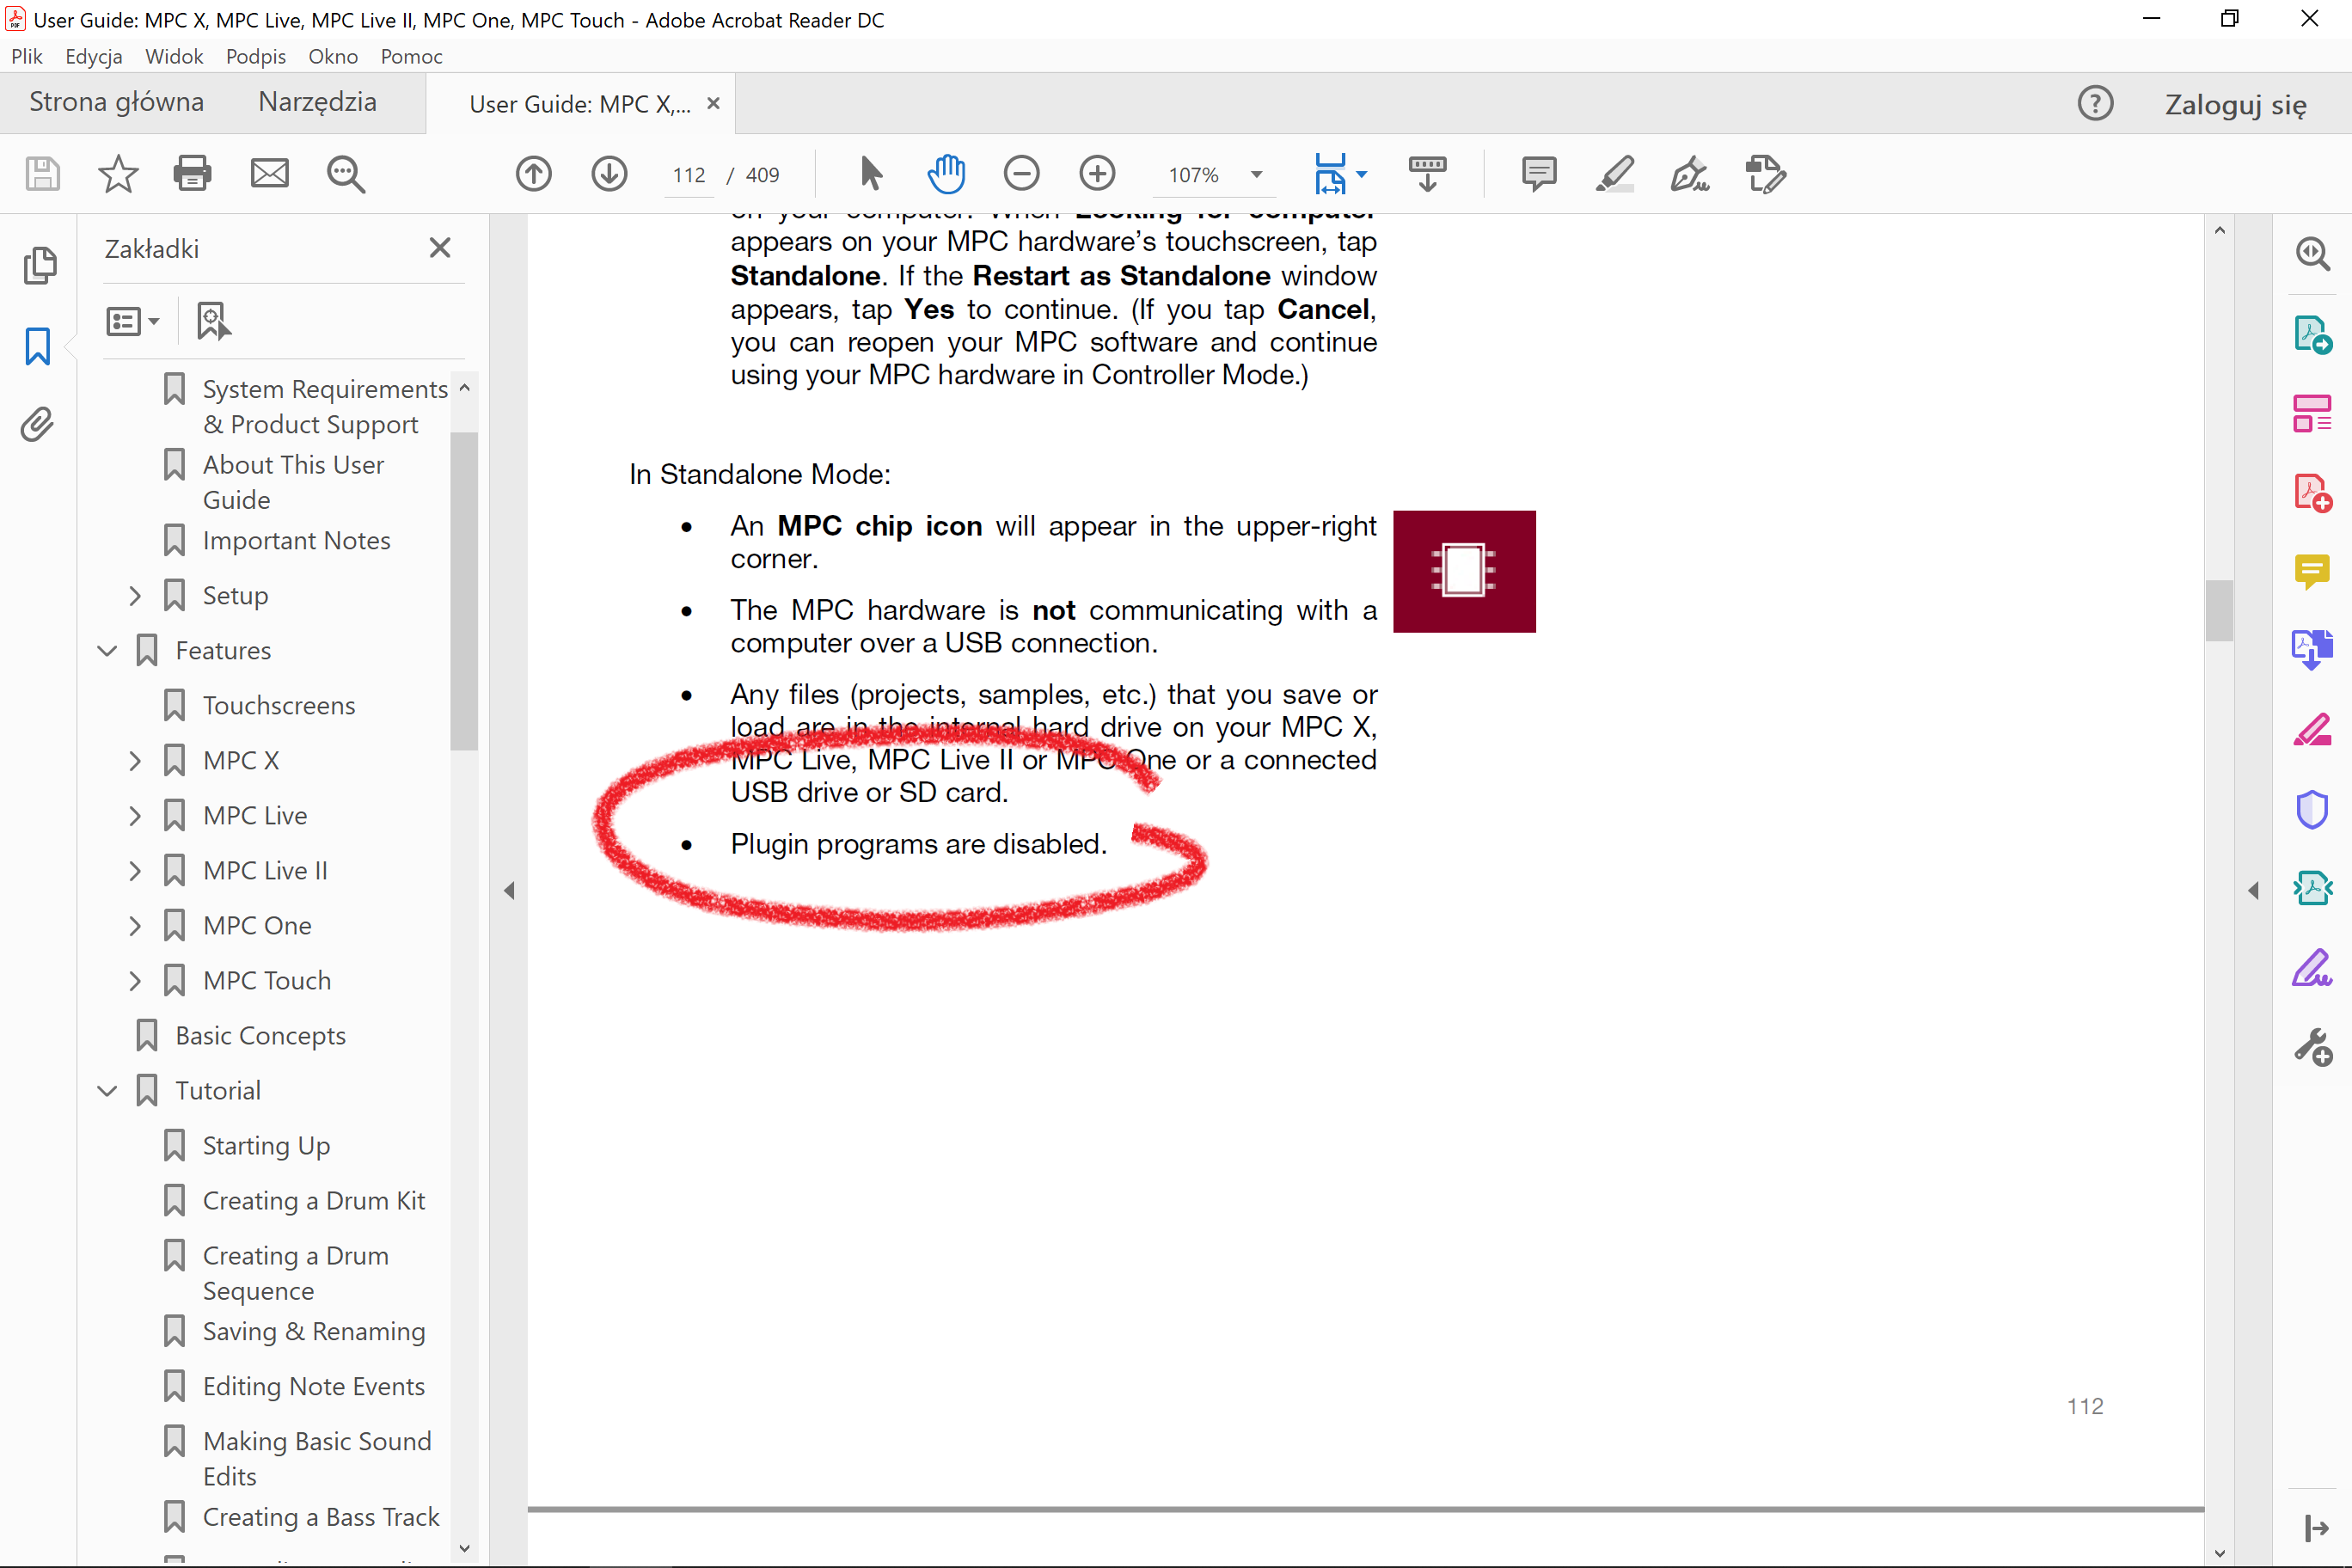The image size is (2352, 1568).
Task: Toggle the Bookmarks panel button
Action: pos(38,346)
